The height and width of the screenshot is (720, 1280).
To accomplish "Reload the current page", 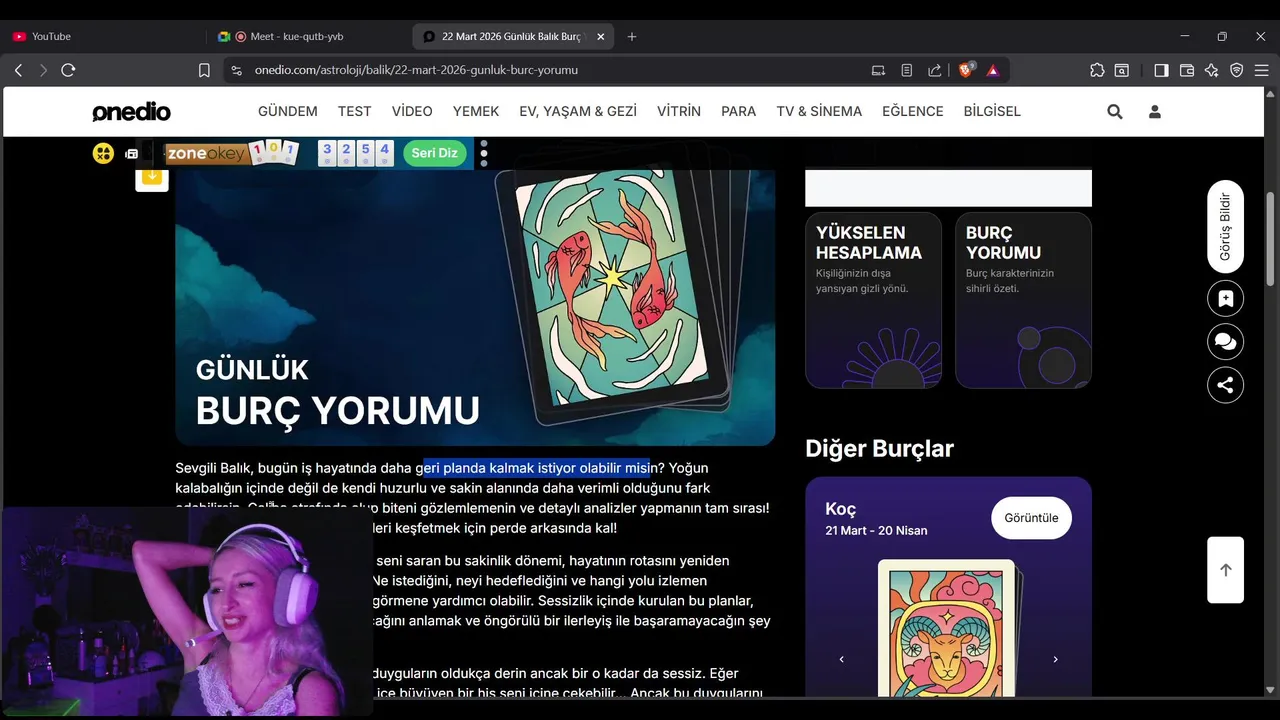I will pyautogui.click(x=68, y=70).
